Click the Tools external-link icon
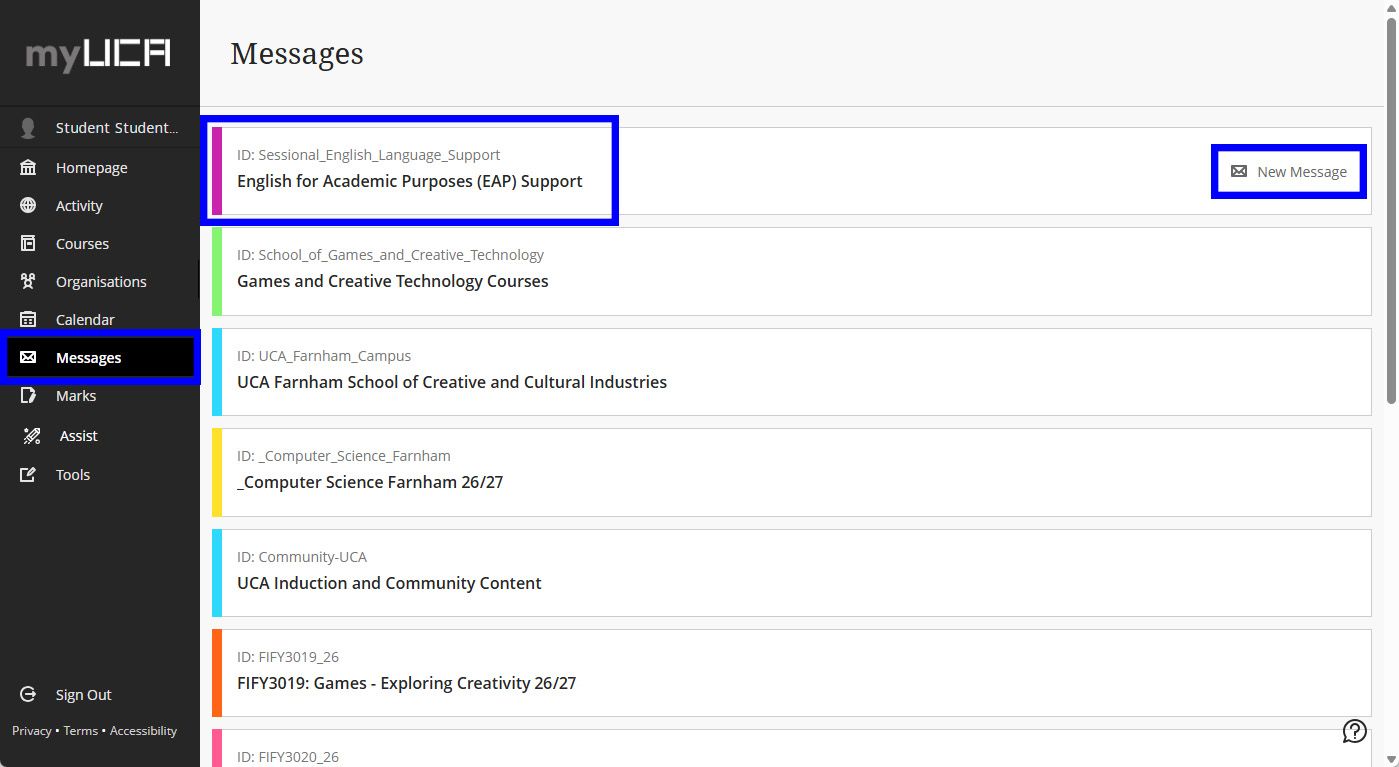This screenshot has width=1399, height=767. pos(28,474)
